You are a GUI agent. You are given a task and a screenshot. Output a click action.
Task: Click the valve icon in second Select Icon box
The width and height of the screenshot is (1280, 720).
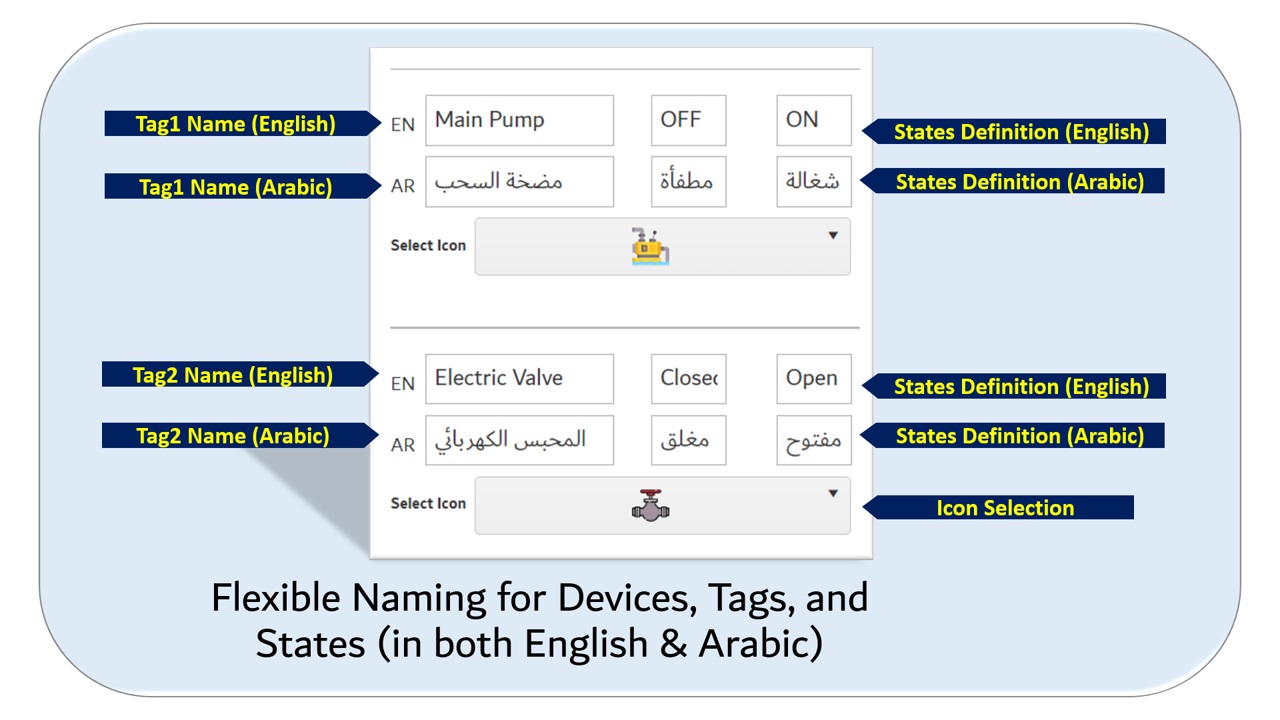[650, 506]
